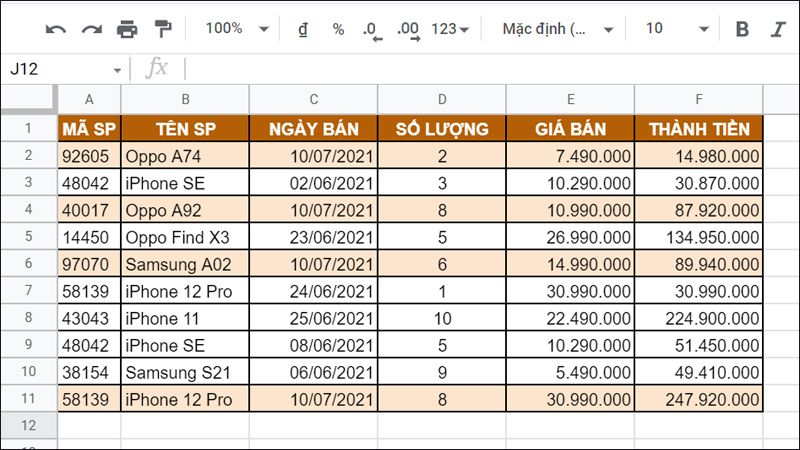
Task: Format as currency with đ icon
Action: tap(303, 29)
